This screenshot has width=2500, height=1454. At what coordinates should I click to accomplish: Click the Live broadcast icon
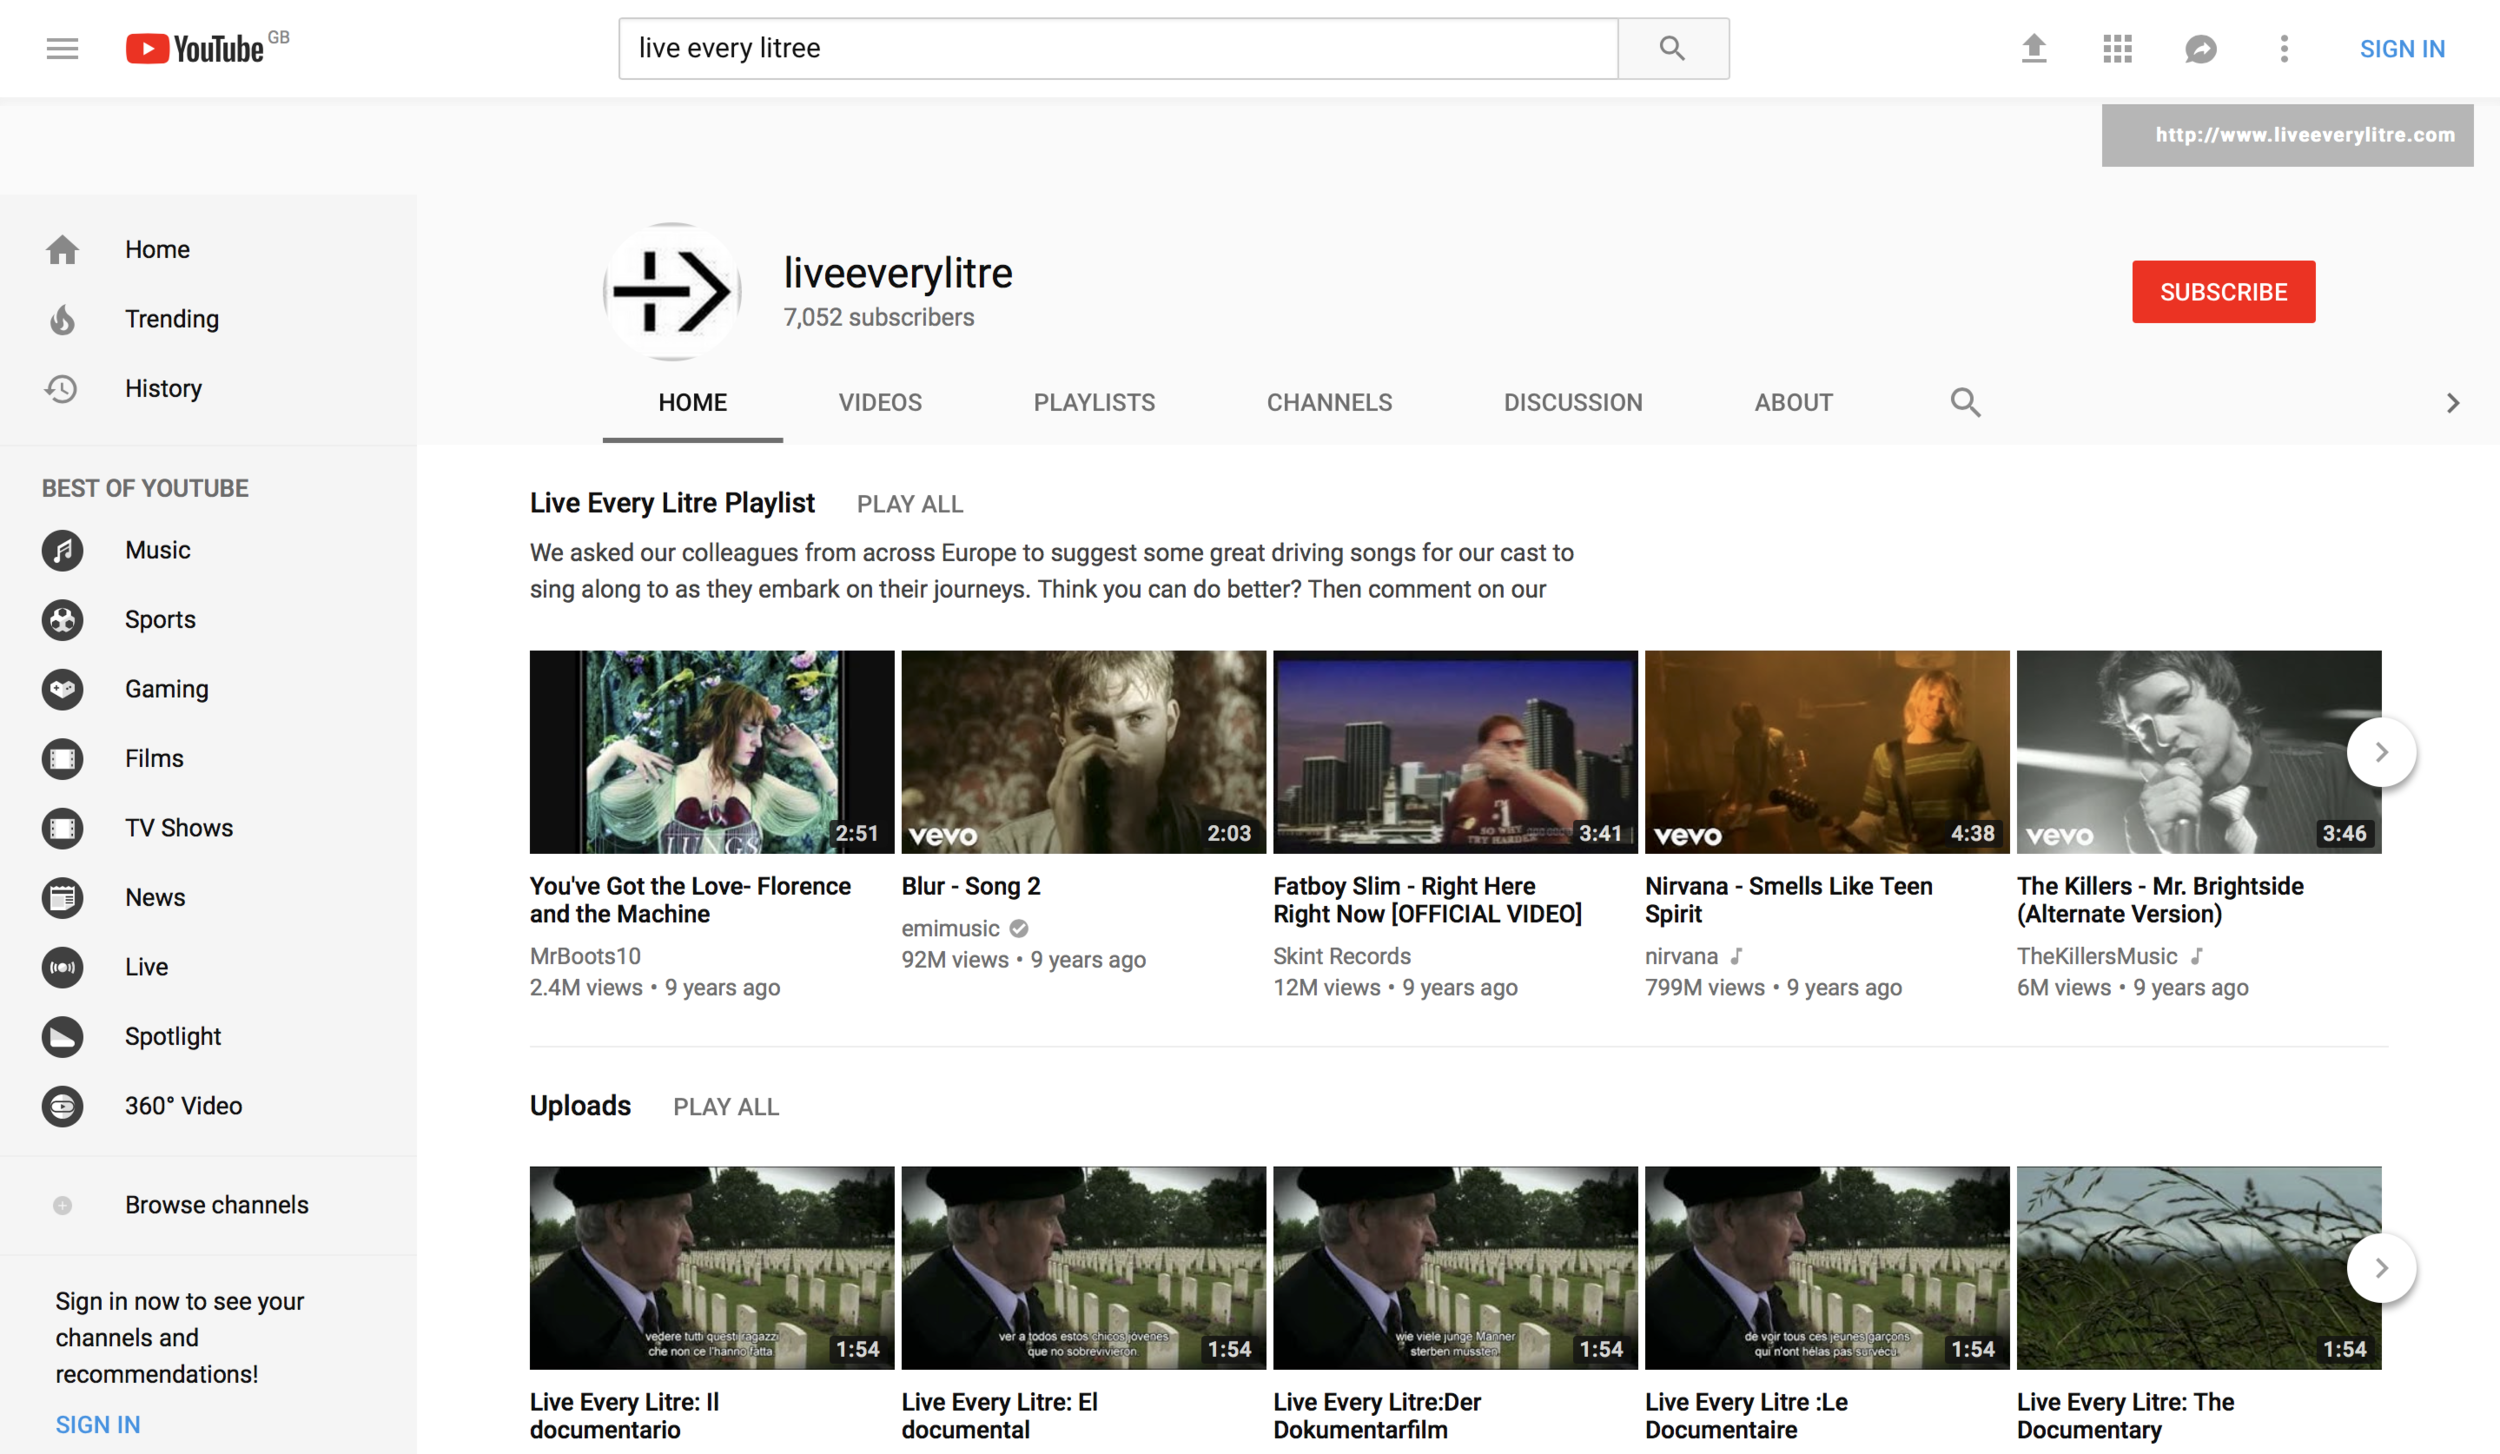[x=62, y=967]
